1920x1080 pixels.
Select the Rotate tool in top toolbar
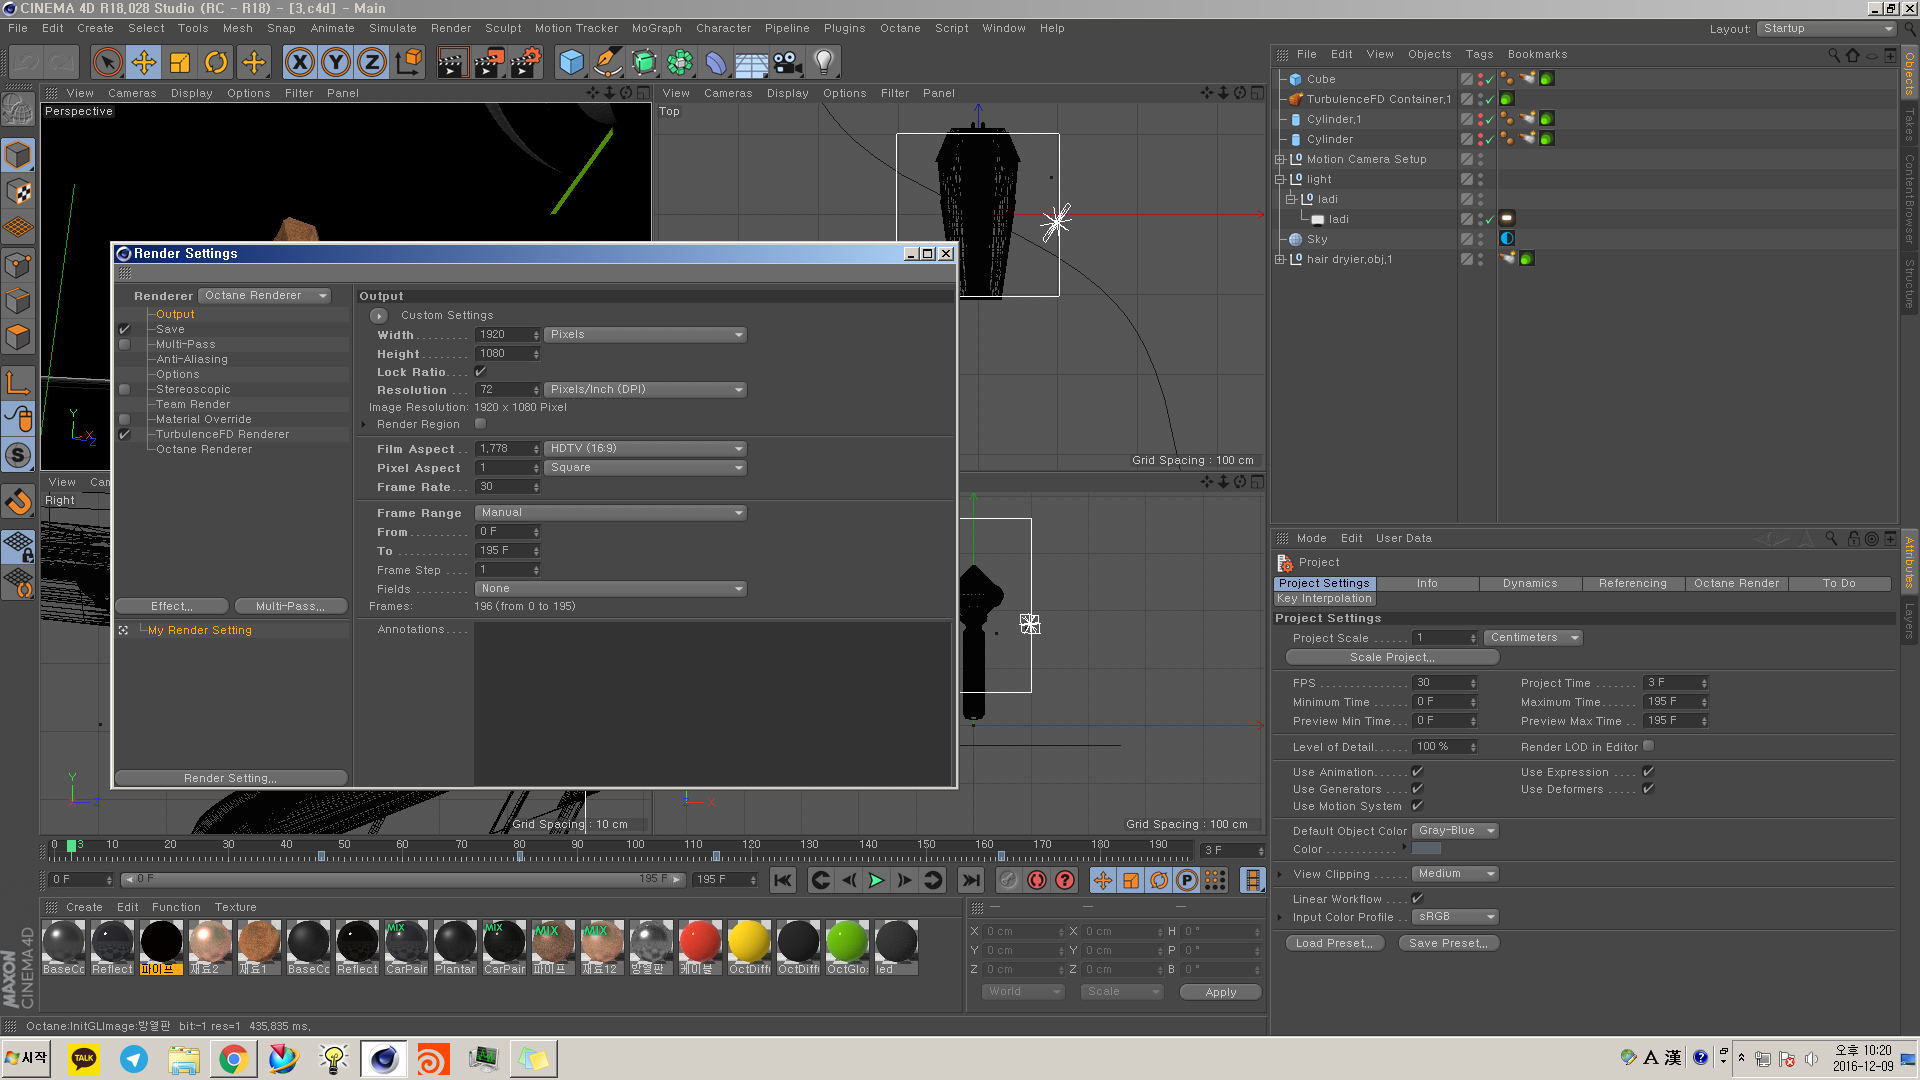(x=216, y=63)
